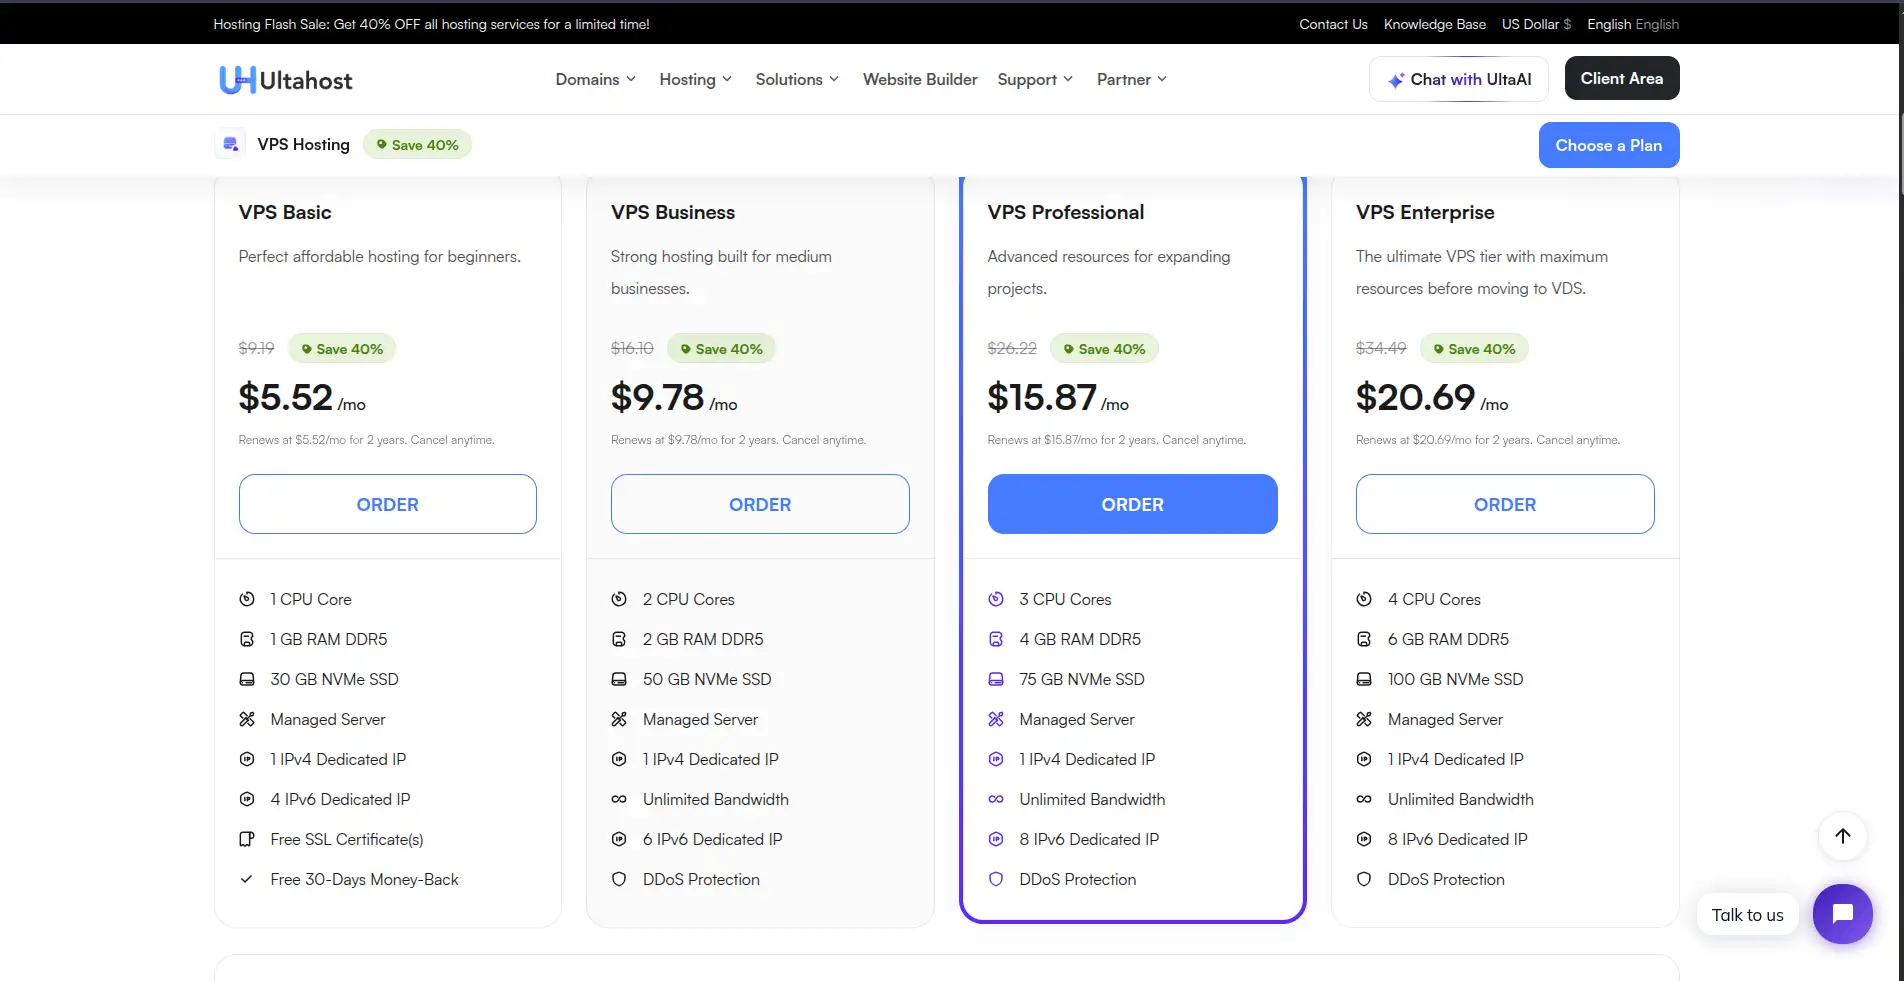The image size is (1904, 981).
Task: Click 75 GB NVMe SSD text
Action: pyautogui.click(x=1082, y=679)
